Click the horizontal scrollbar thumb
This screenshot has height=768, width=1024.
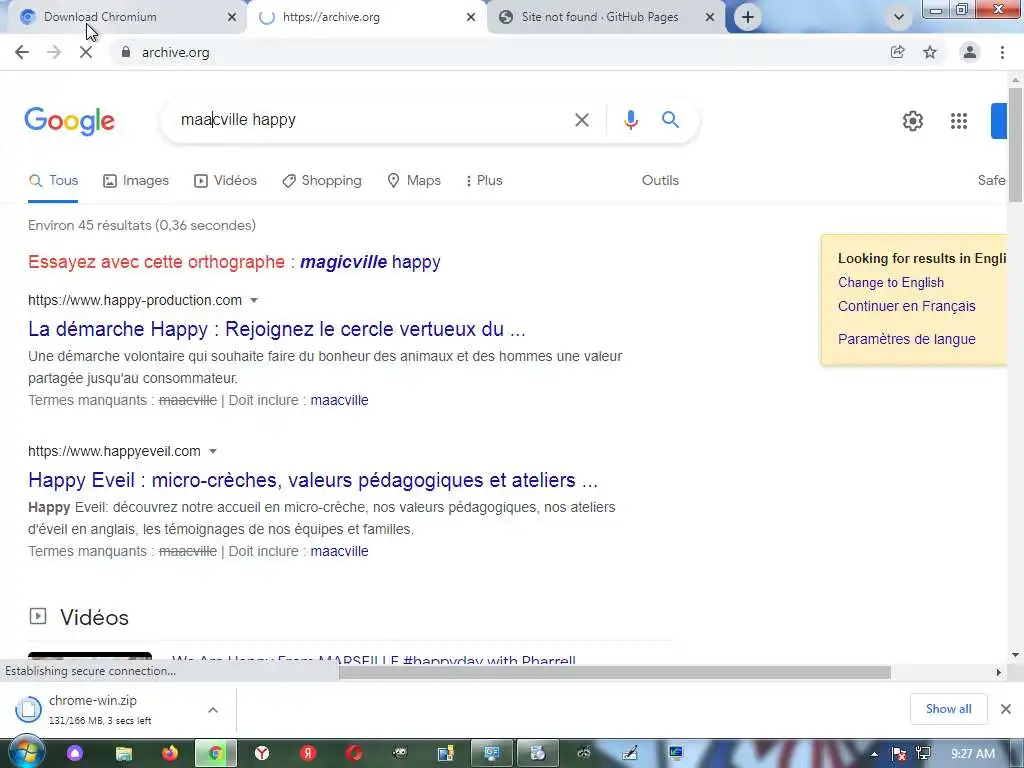[x=614, y=672]
